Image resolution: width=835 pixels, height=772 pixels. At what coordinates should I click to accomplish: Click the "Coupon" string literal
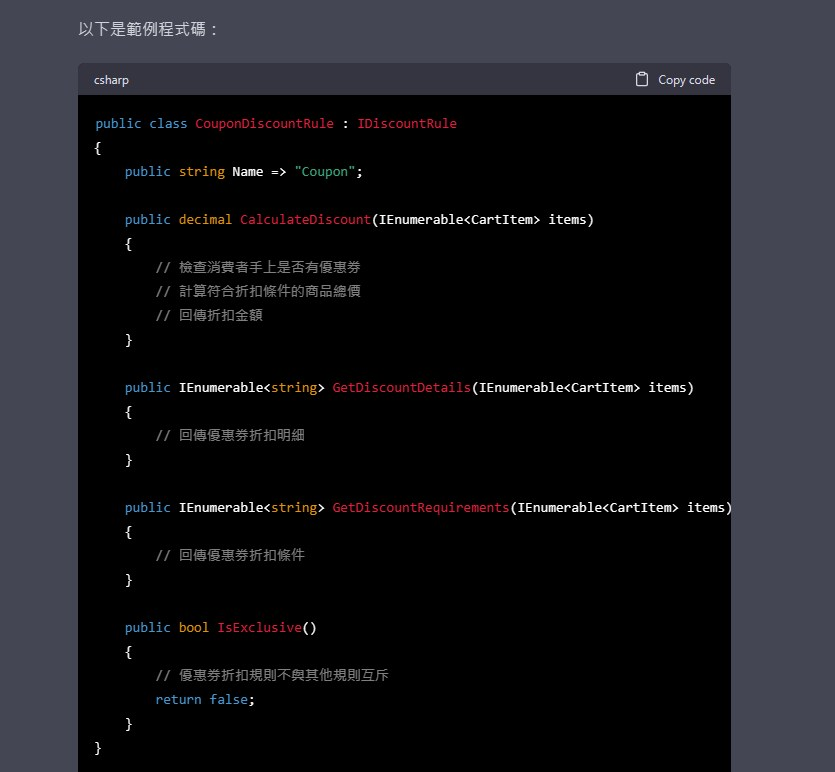[x=325, y=172]
